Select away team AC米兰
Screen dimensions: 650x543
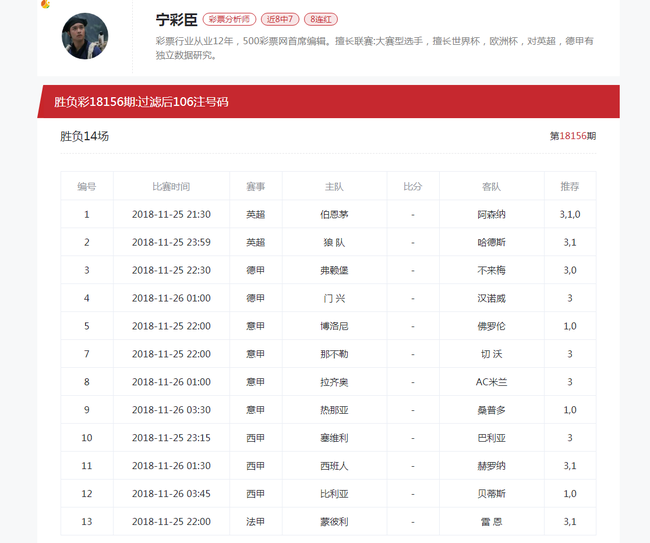pos(492,382)
